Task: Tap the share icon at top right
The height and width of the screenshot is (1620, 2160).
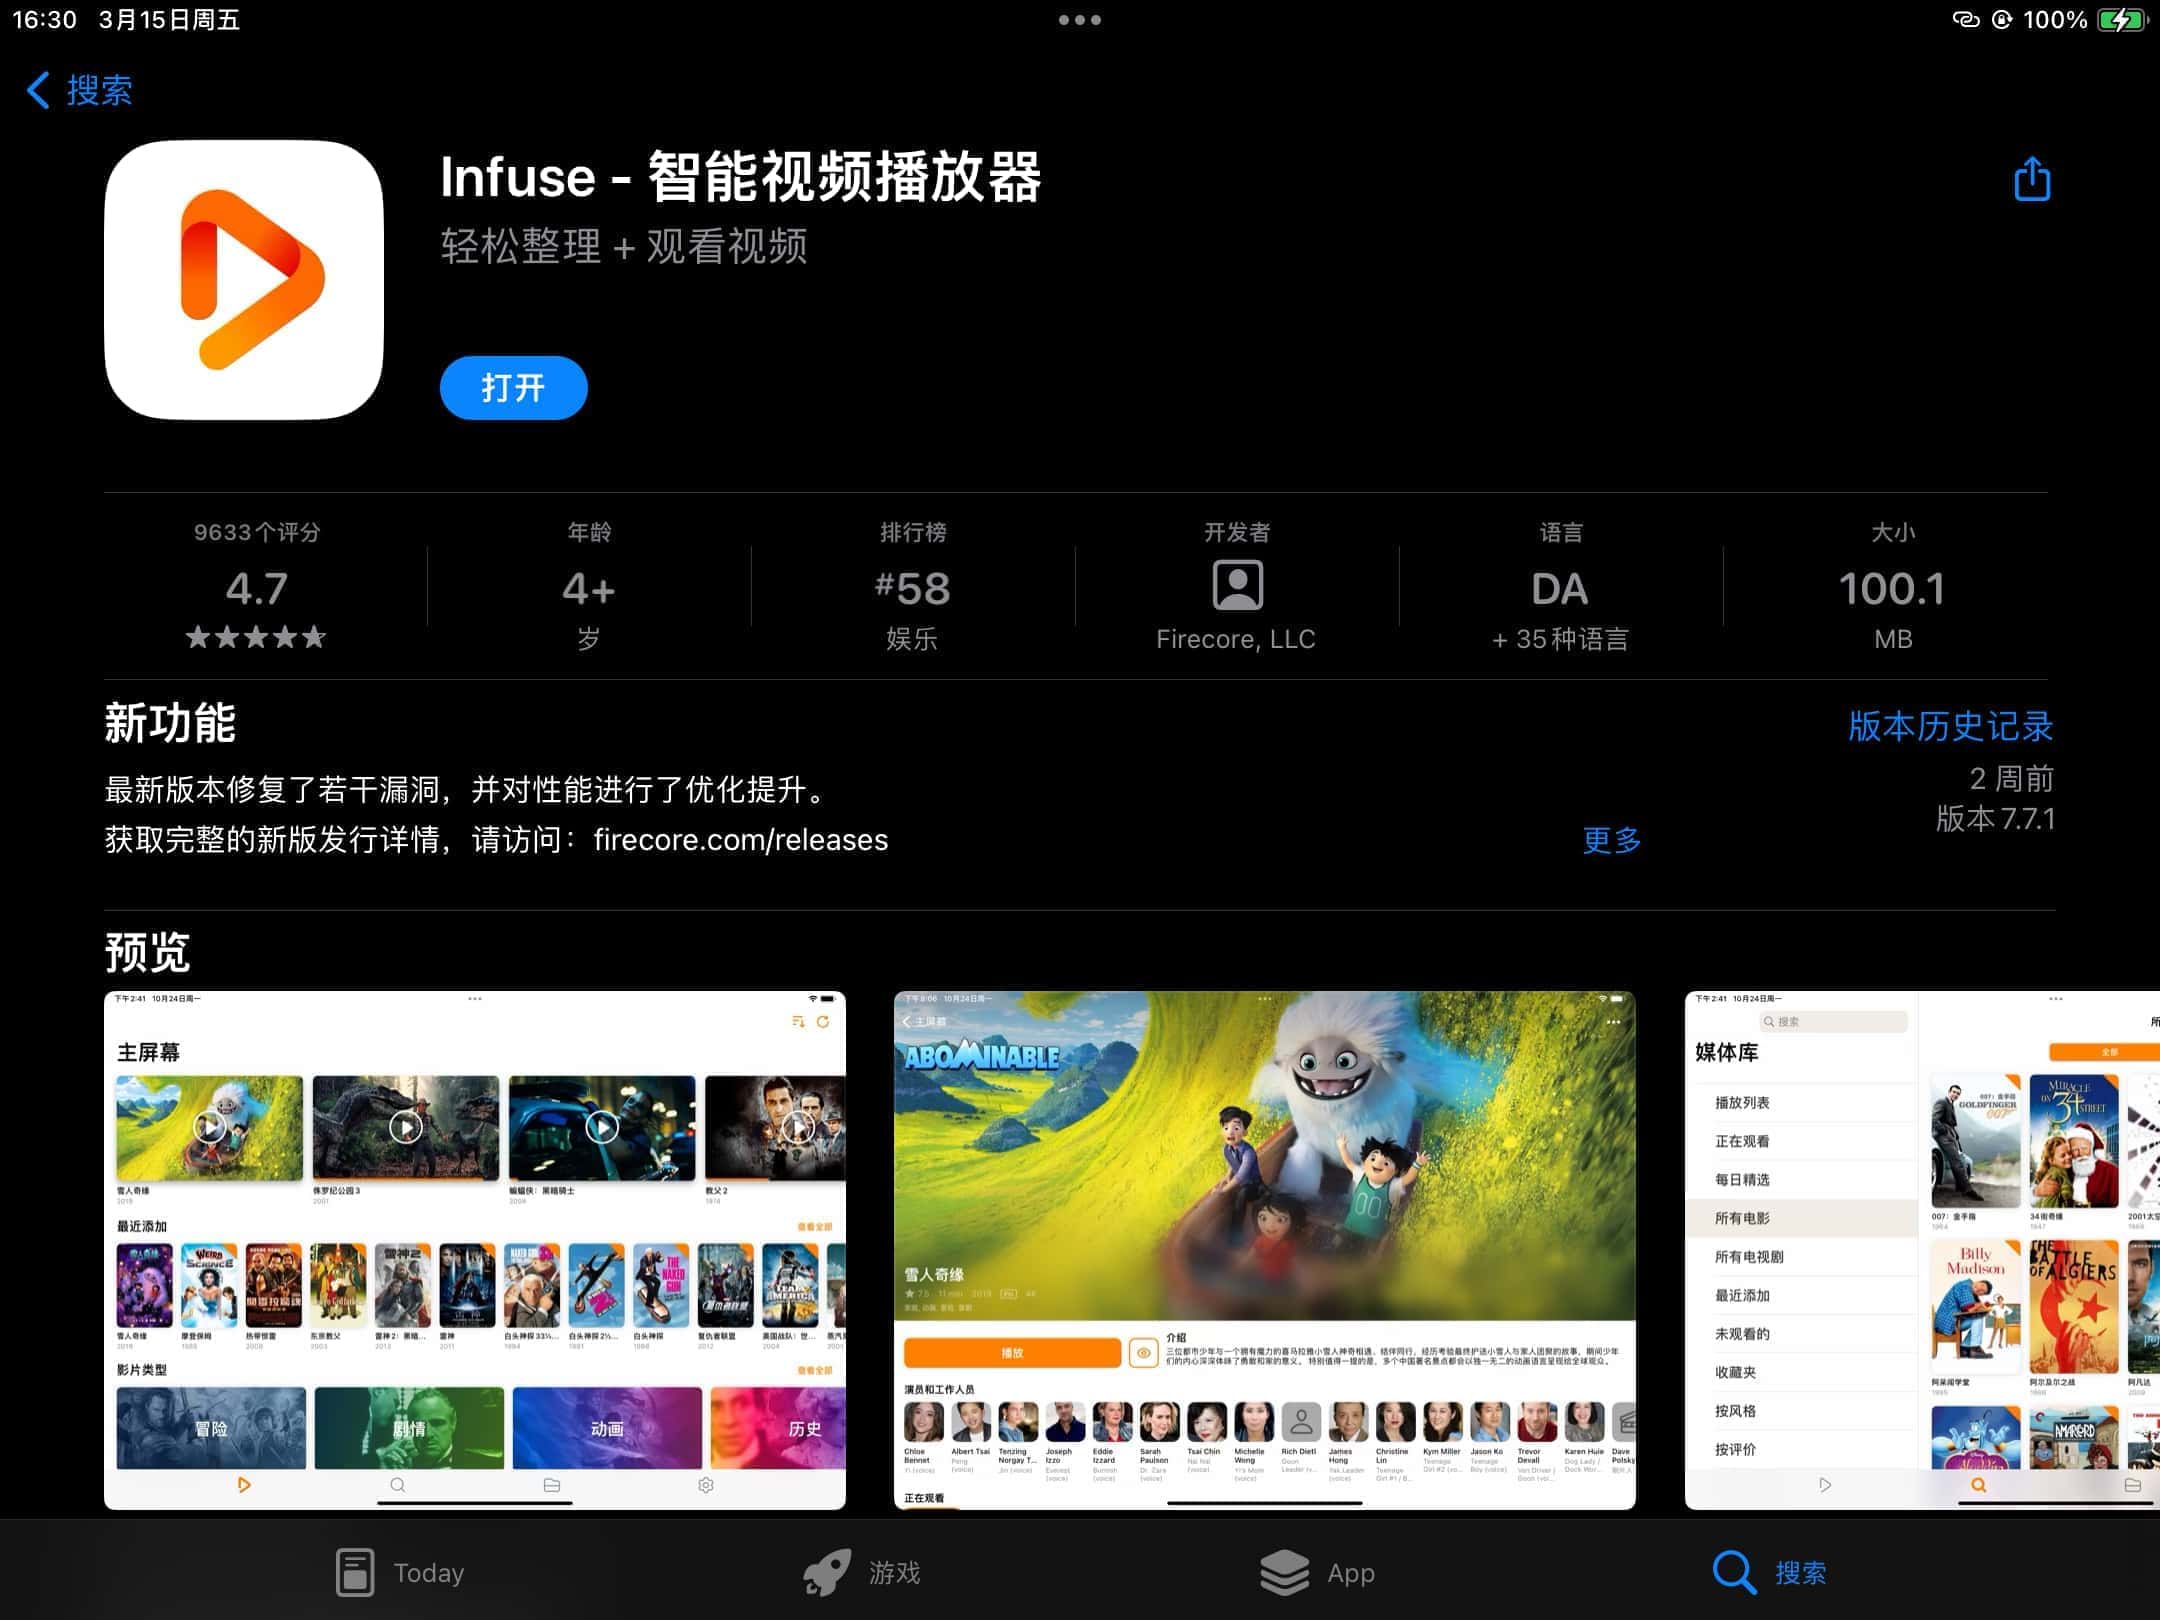Action: (2031, 180)
